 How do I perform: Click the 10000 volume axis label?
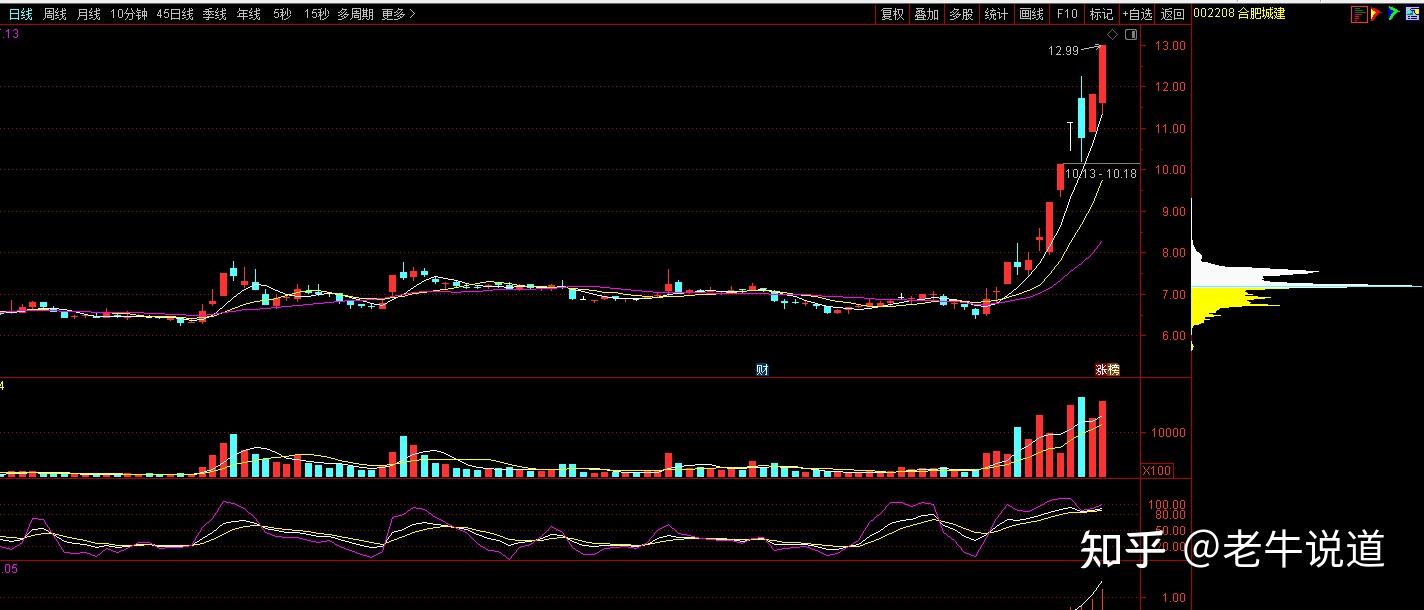(1166, 433)
